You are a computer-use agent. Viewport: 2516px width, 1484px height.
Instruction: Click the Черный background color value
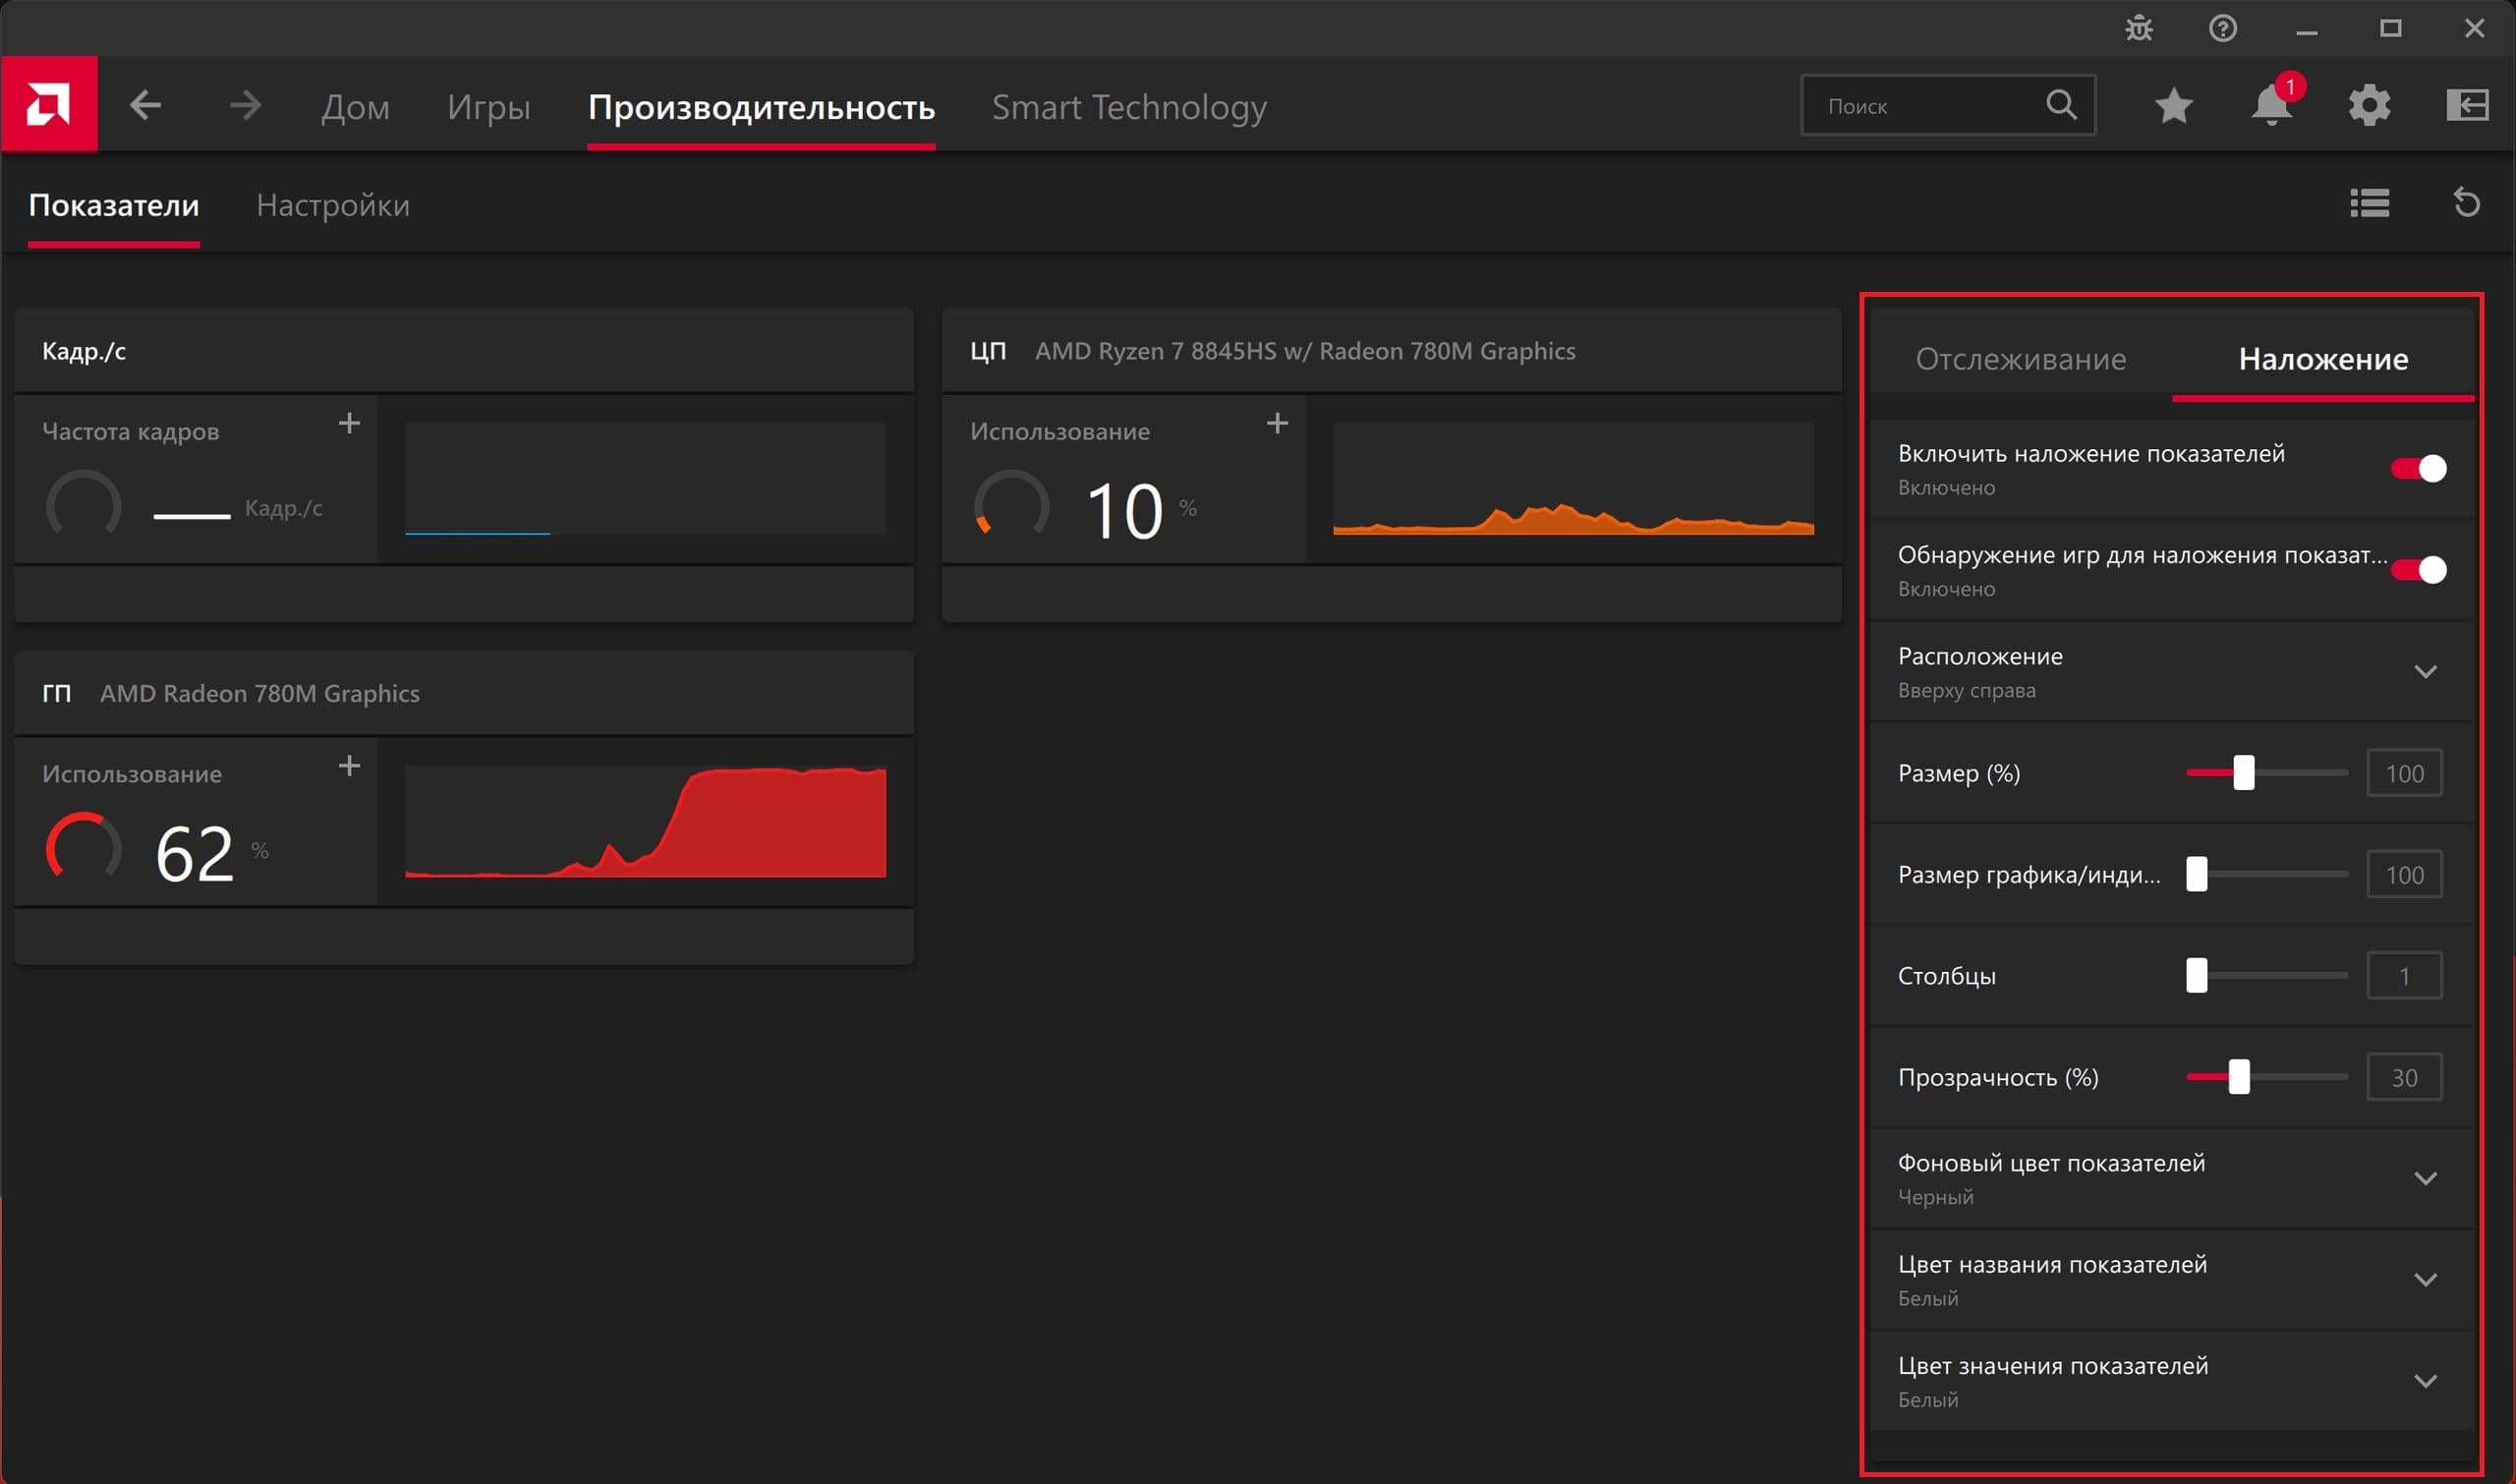[1935, 1196]
